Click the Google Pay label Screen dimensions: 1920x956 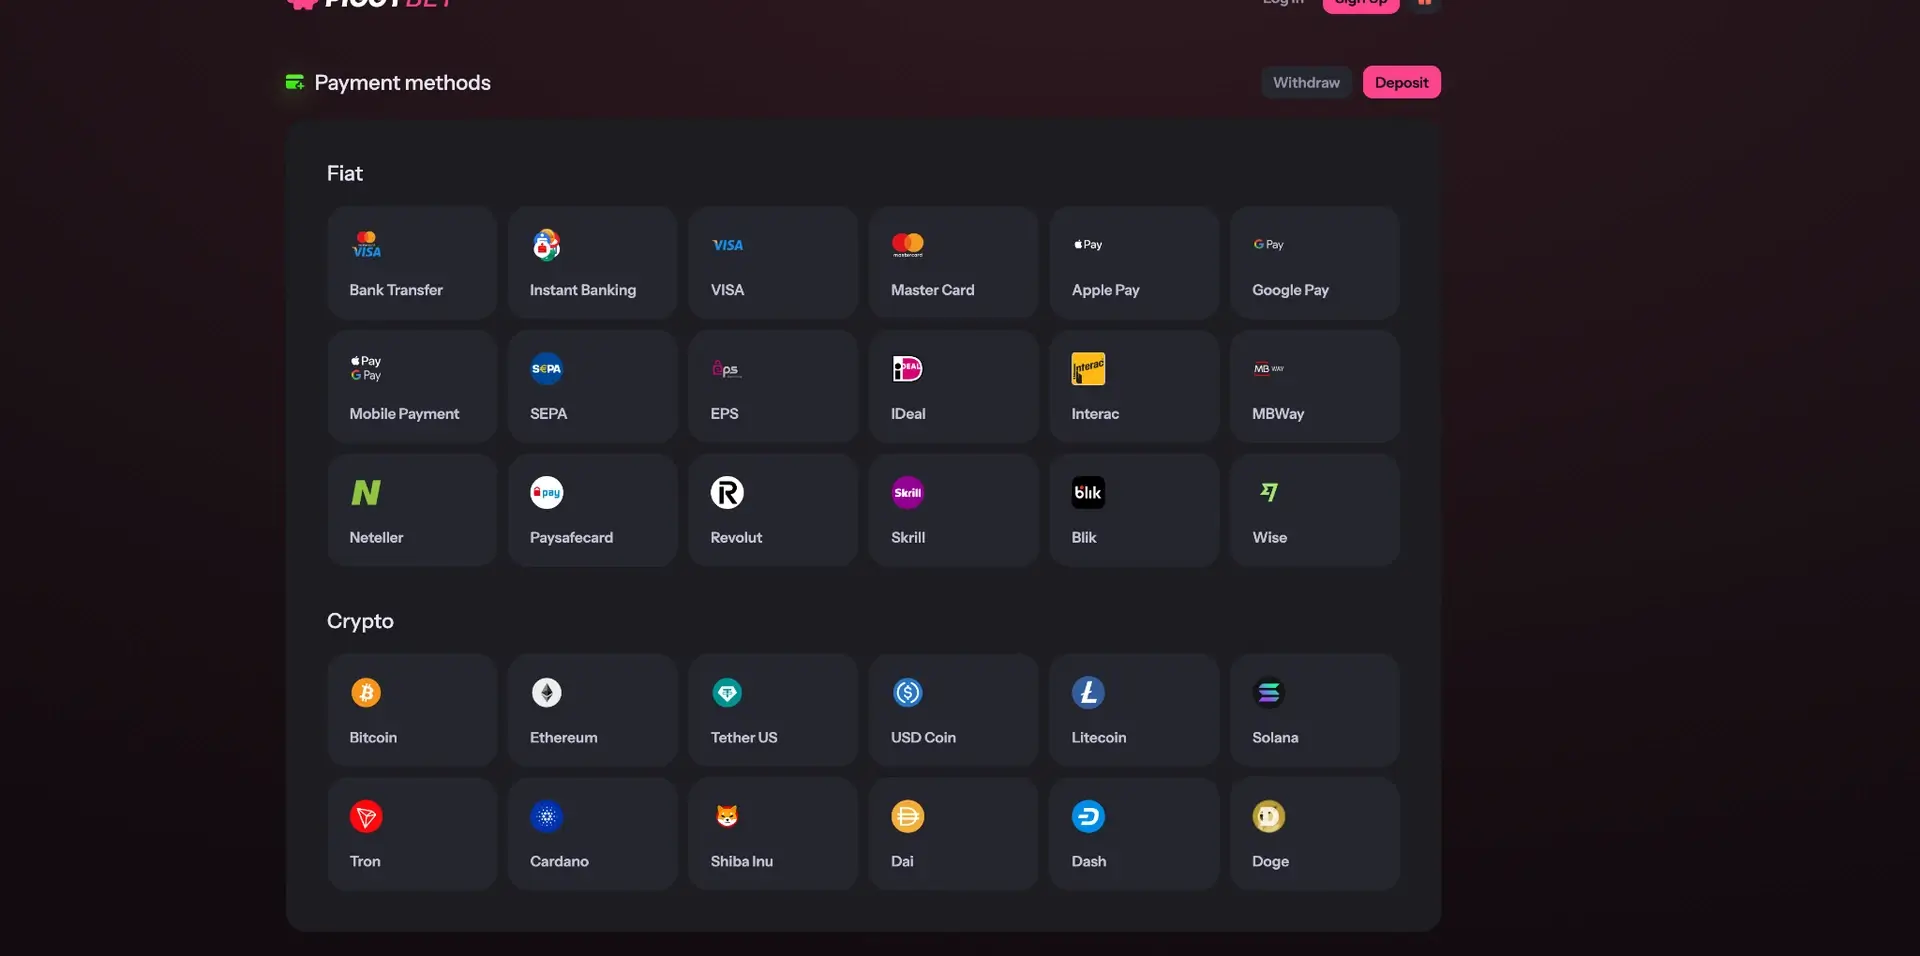click(1290, 290)
